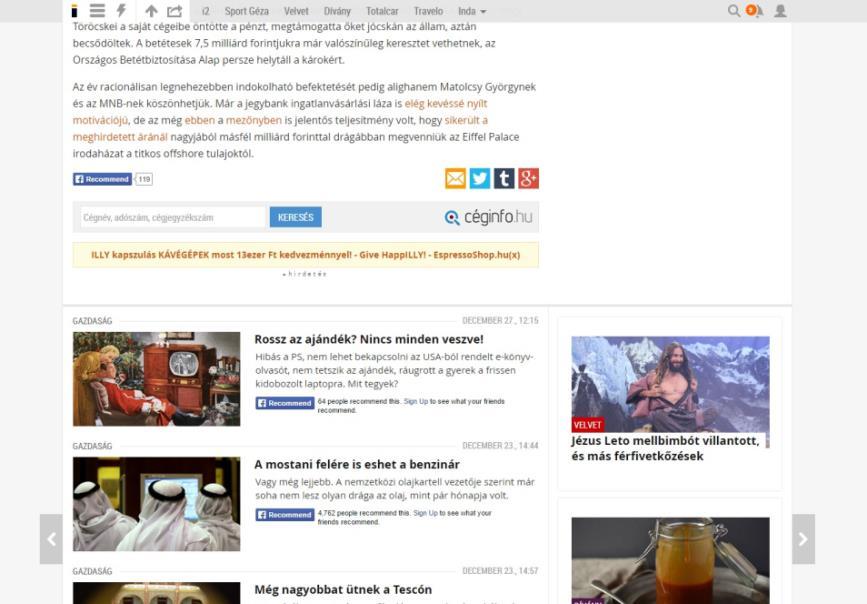Open the Dívány section
The image size is (867, 604).
(x=337, y=11)
